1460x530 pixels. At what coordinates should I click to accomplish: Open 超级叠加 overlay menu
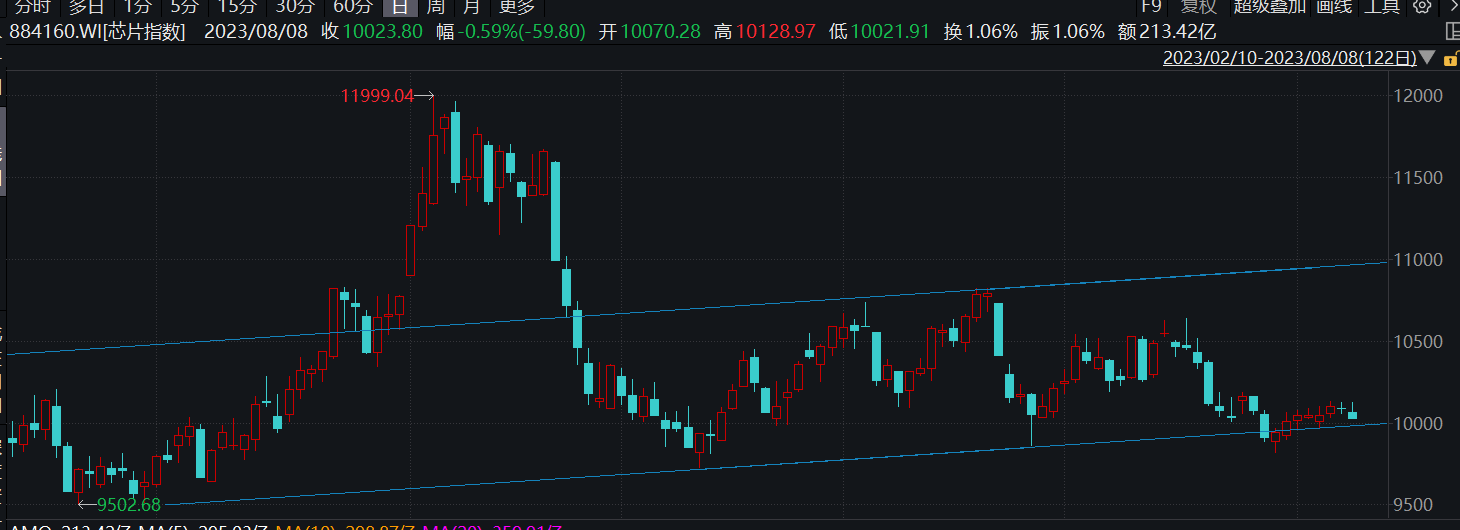click(1270, 6)
